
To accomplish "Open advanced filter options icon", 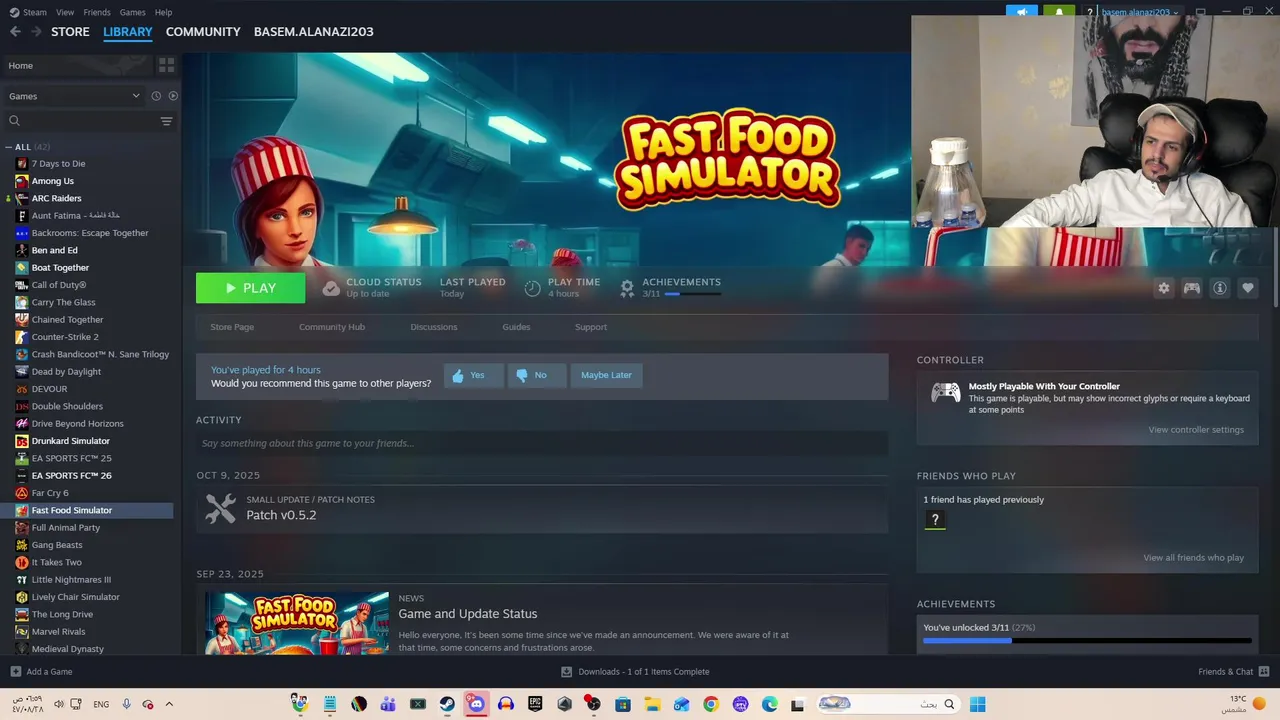I will (x=166, y=121).
